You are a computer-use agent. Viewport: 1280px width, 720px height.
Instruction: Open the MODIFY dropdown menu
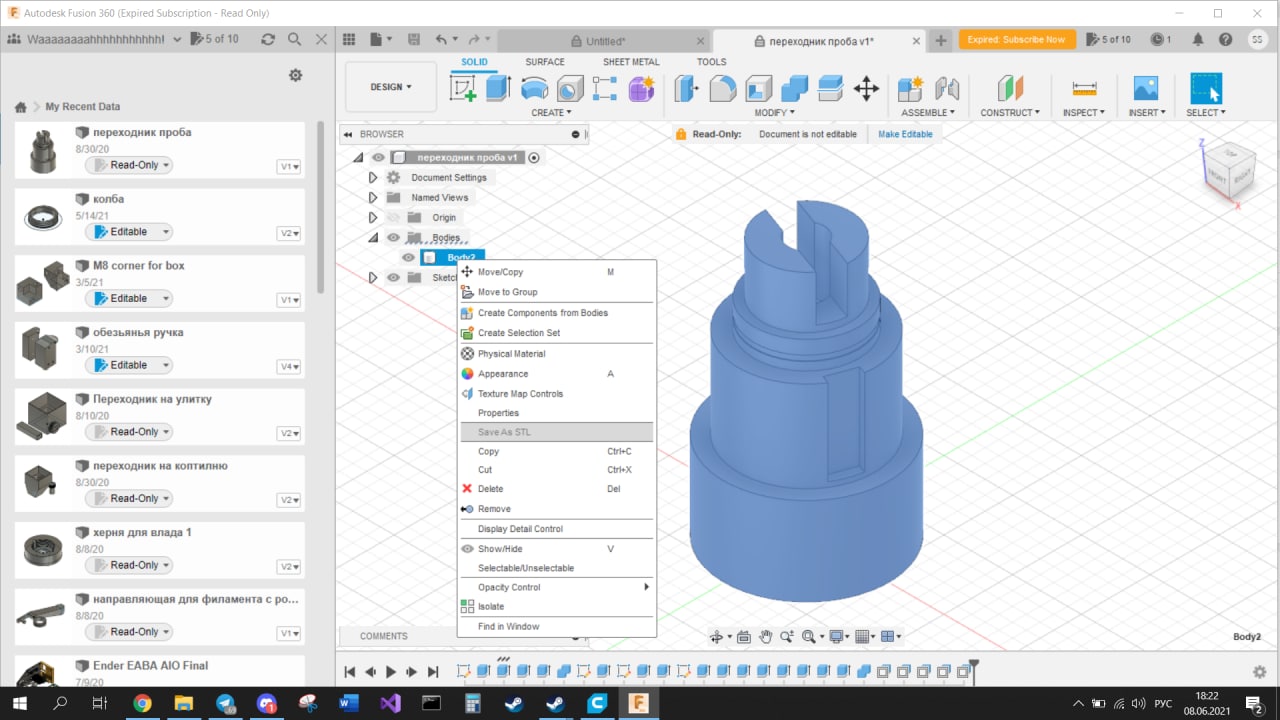774,113
